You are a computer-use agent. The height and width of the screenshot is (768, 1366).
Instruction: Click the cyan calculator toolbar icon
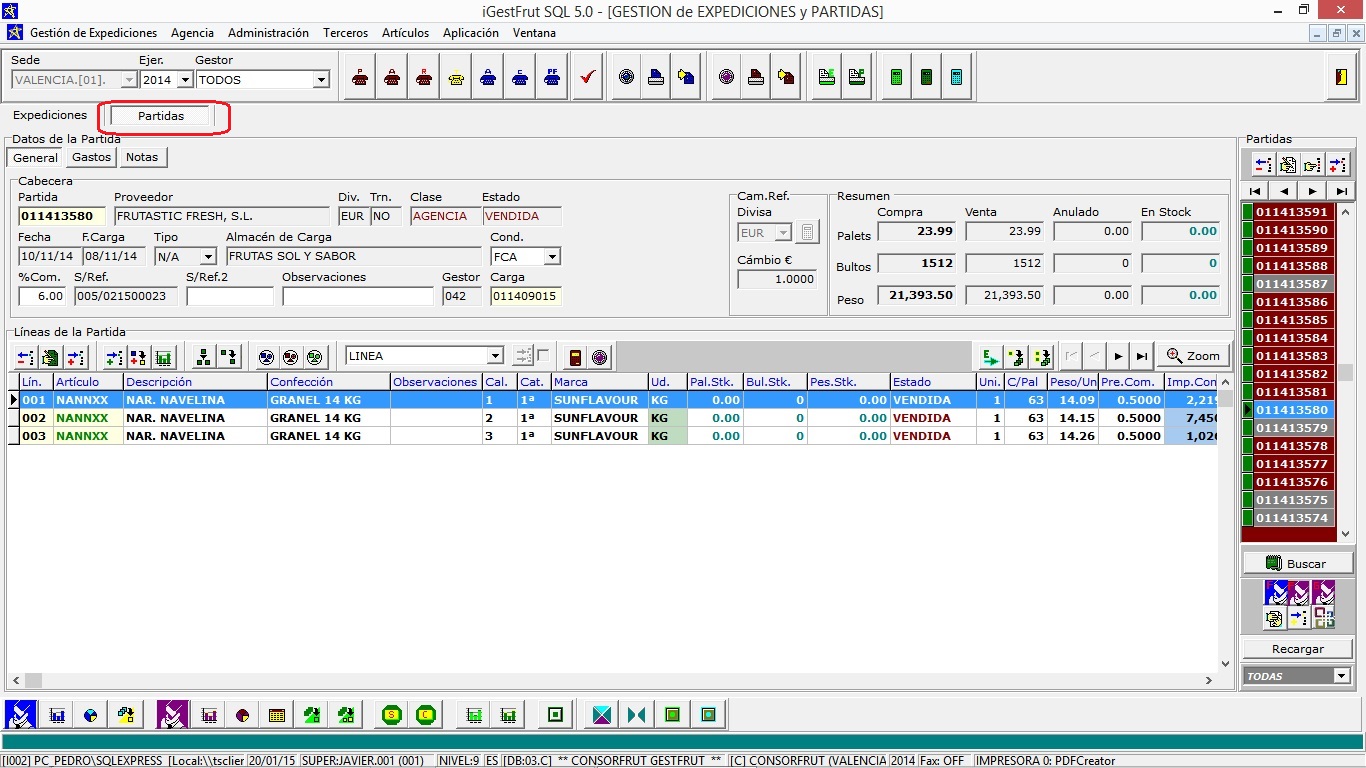click(957, 77)
